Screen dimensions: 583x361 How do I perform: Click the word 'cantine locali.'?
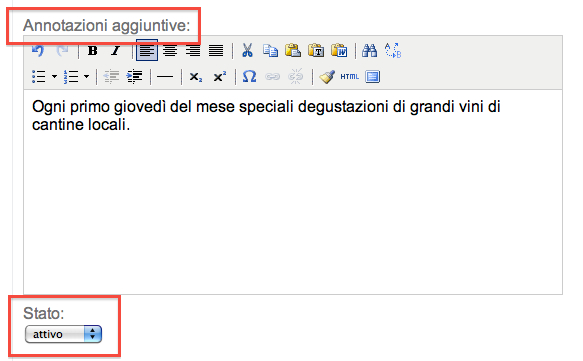(x=81, y=125)
